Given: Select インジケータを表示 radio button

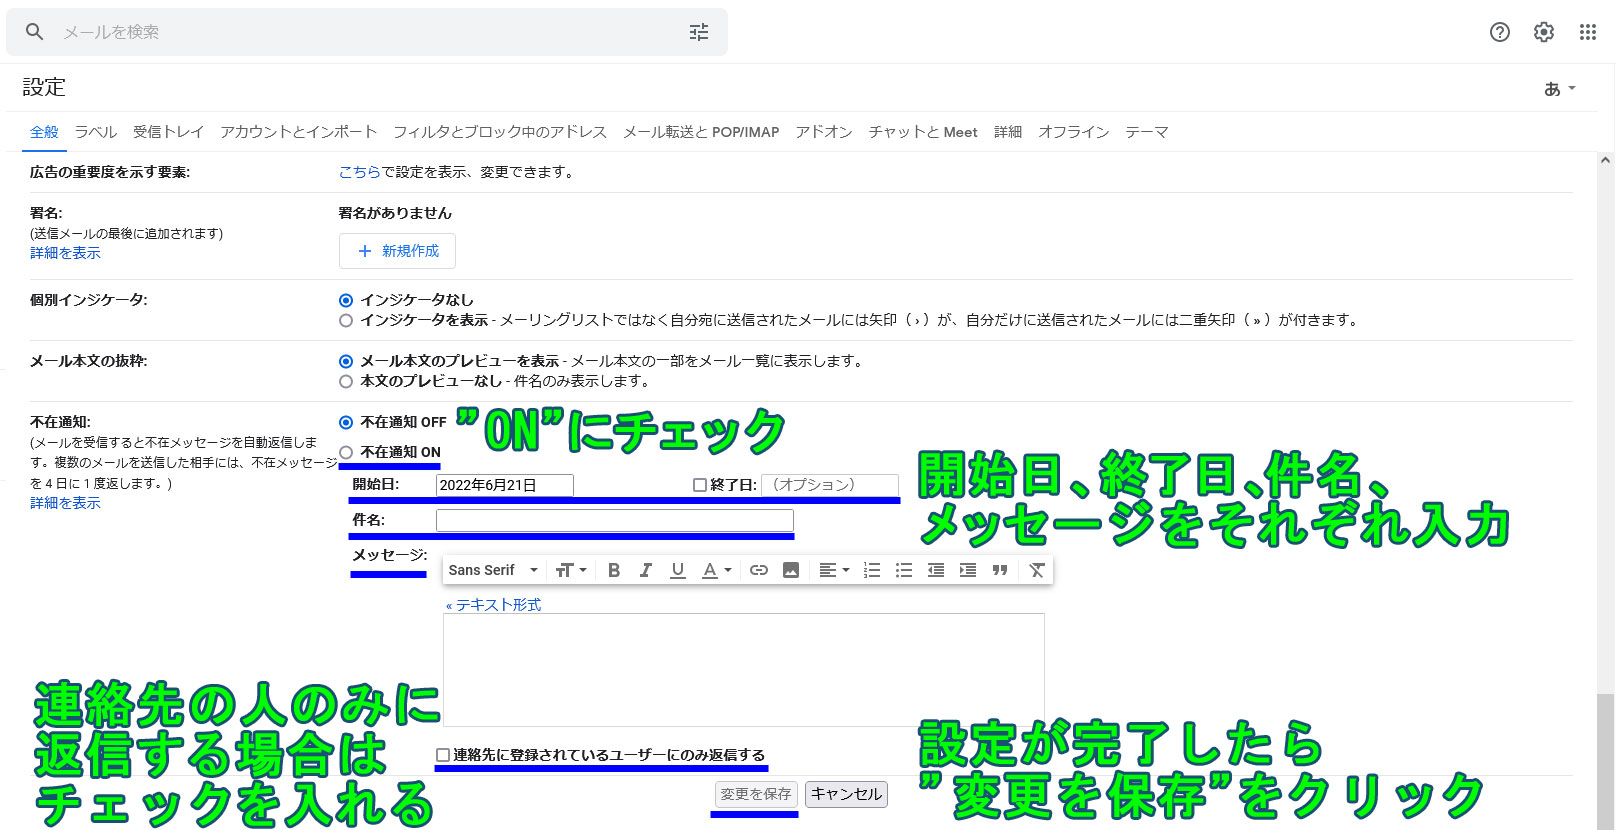Looking at the screenshot, I should point(346,321).
